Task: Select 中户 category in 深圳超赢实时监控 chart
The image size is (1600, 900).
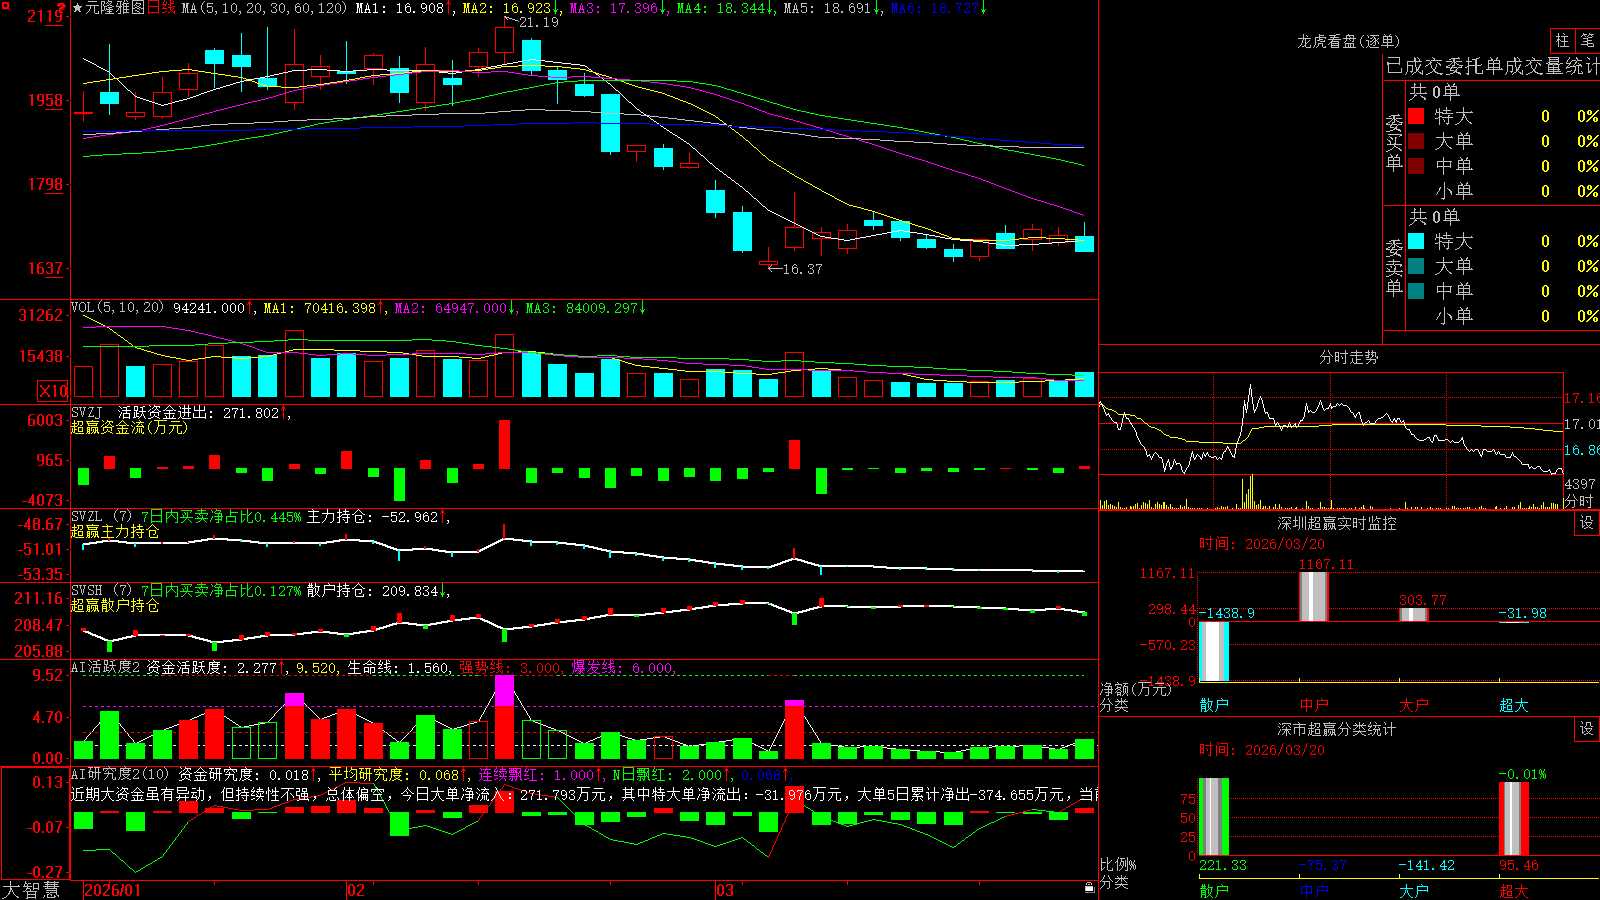Action: pyautogui.click(x=1314, y=705)
